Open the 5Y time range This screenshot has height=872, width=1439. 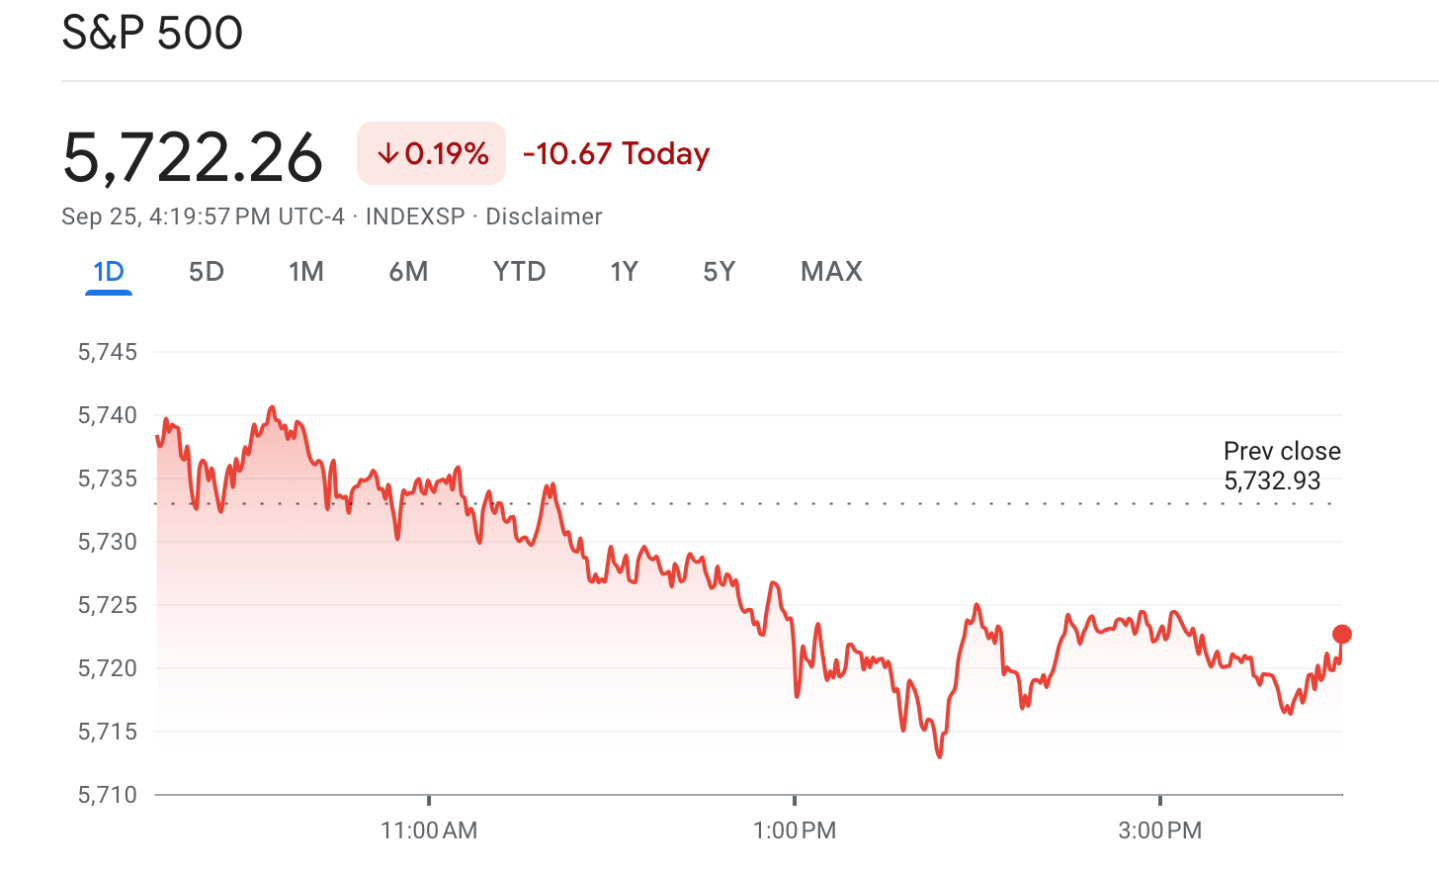coord(718,271)
